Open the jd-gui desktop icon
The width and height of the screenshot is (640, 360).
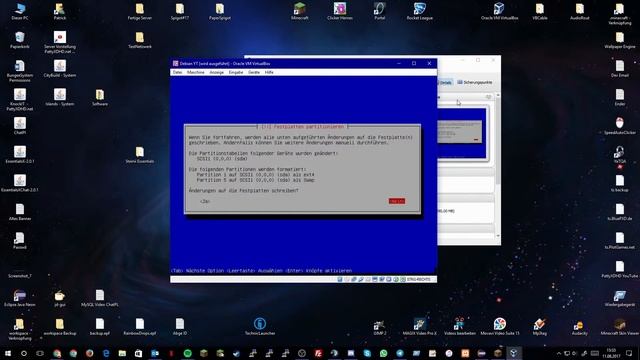60,298
